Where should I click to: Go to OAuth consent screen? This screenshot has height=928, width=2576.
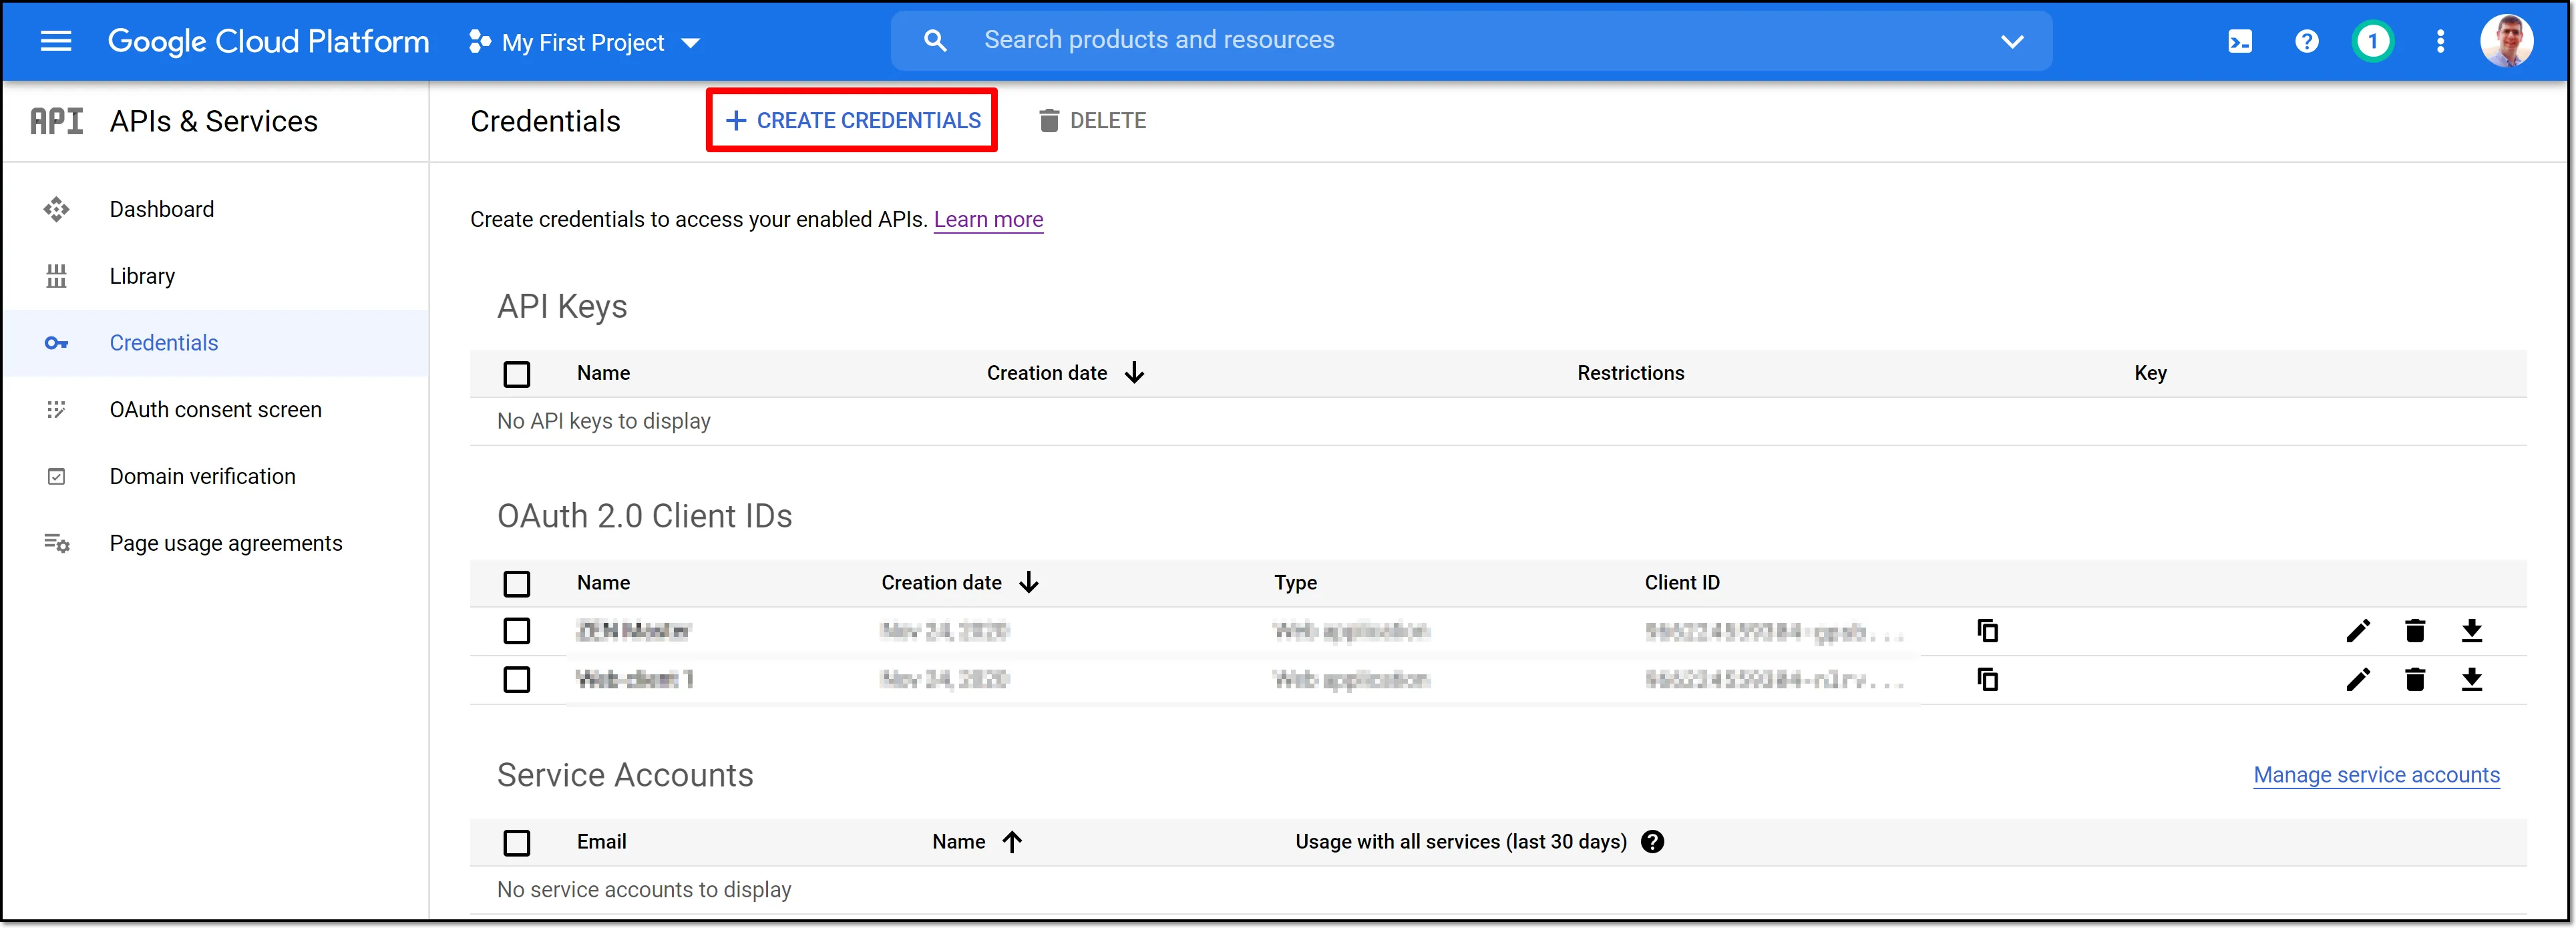(x=216, y=410)
